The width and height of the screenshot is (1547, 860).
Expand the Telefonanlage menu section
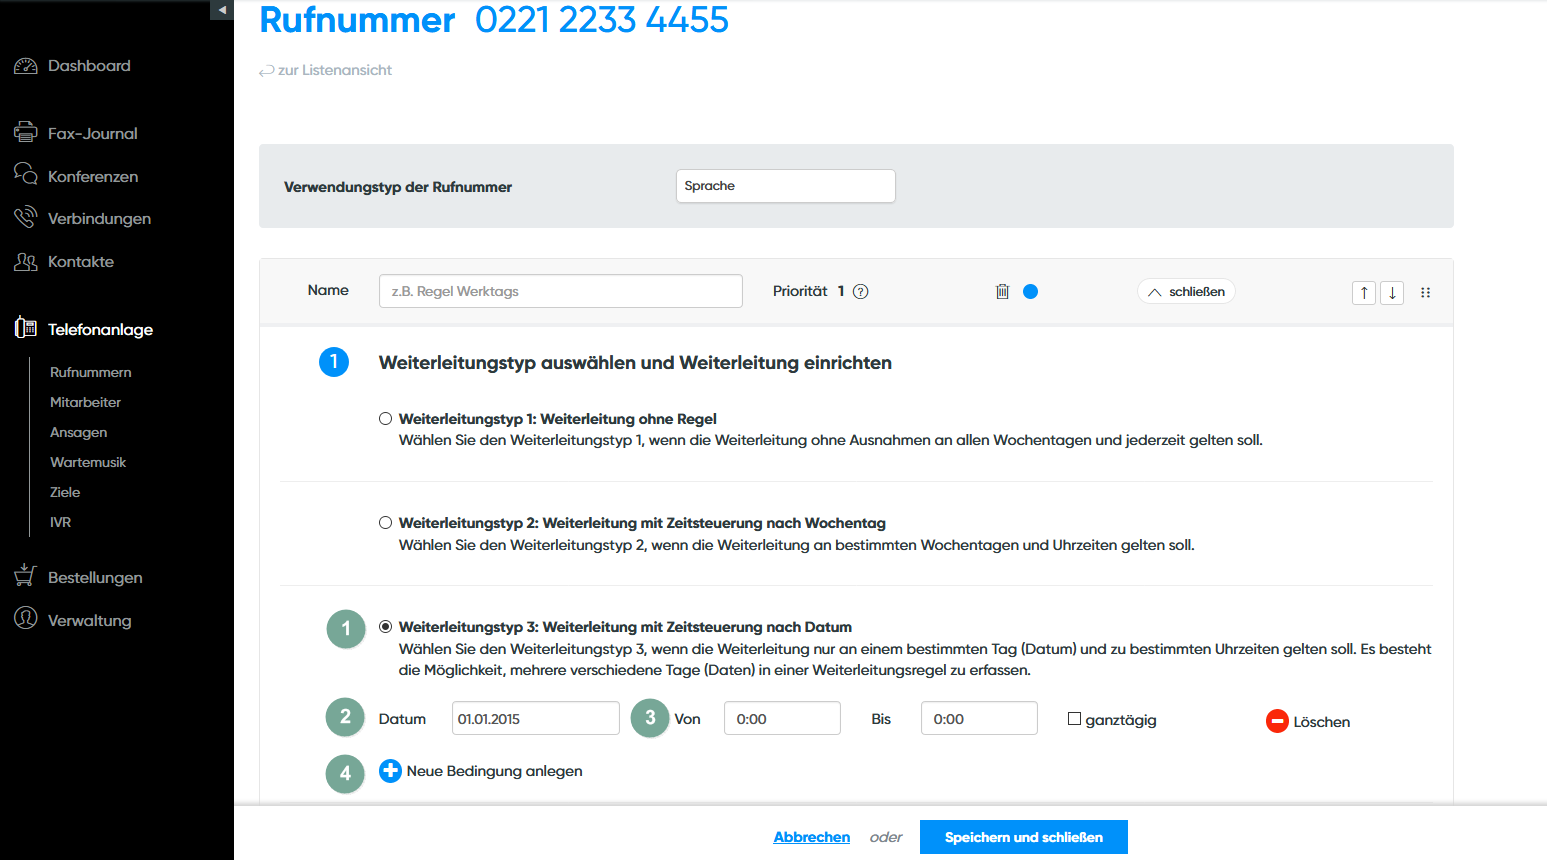(100, 329)
